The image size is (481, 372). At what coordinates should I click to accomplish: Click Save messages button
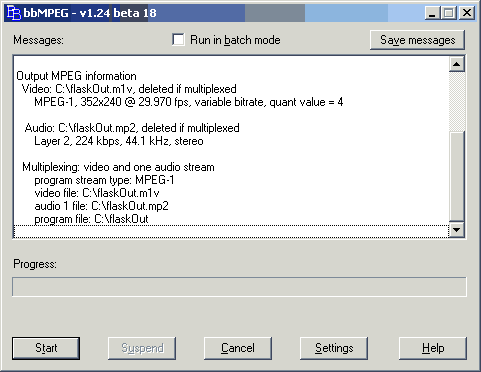click(x=417, y=40)
